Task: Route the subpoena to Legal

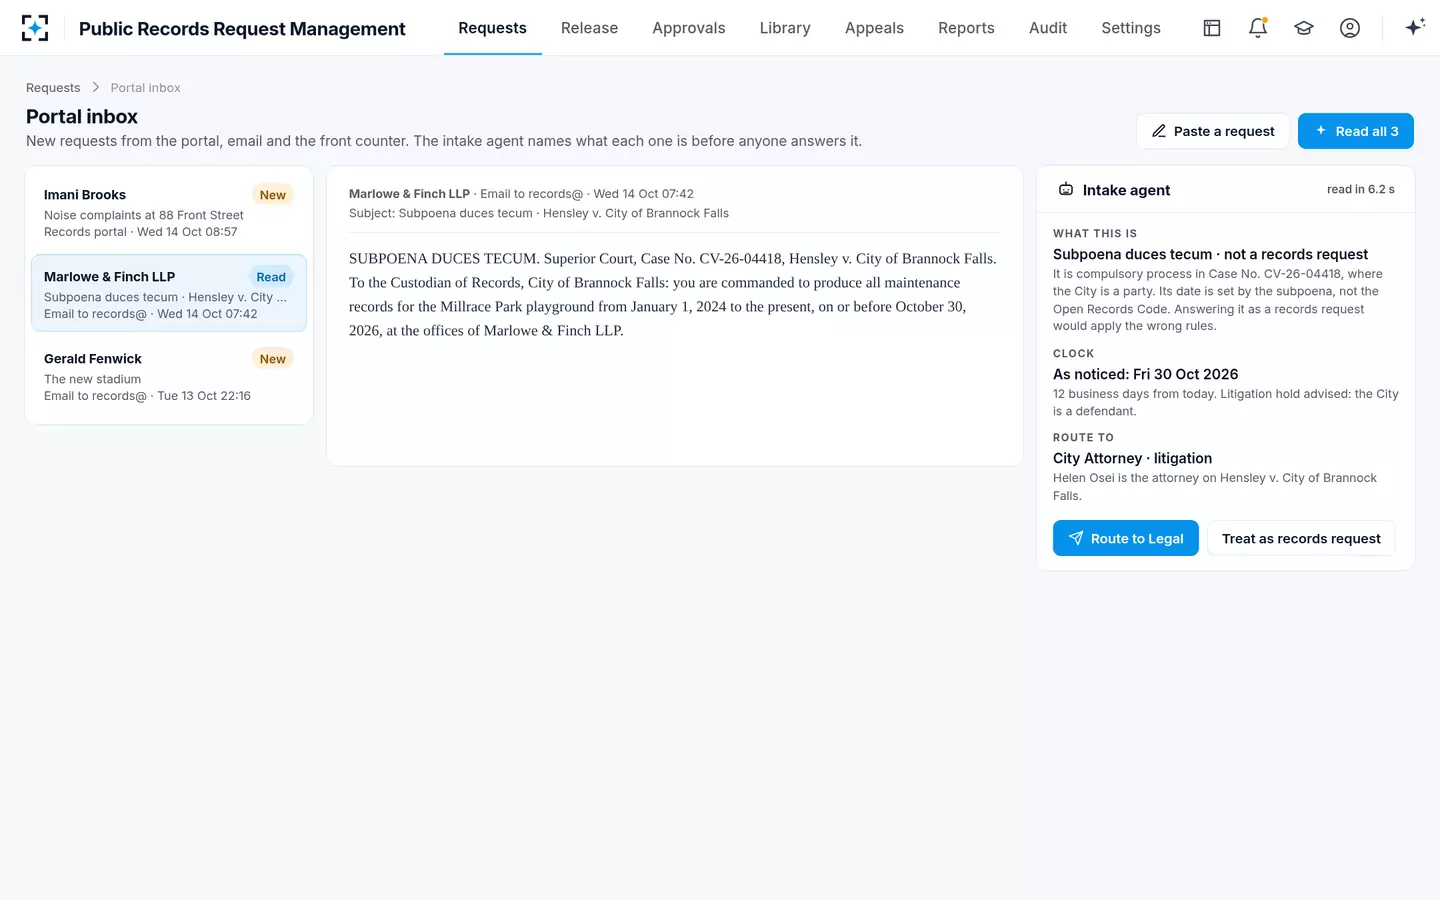Action: (1126, 538)
